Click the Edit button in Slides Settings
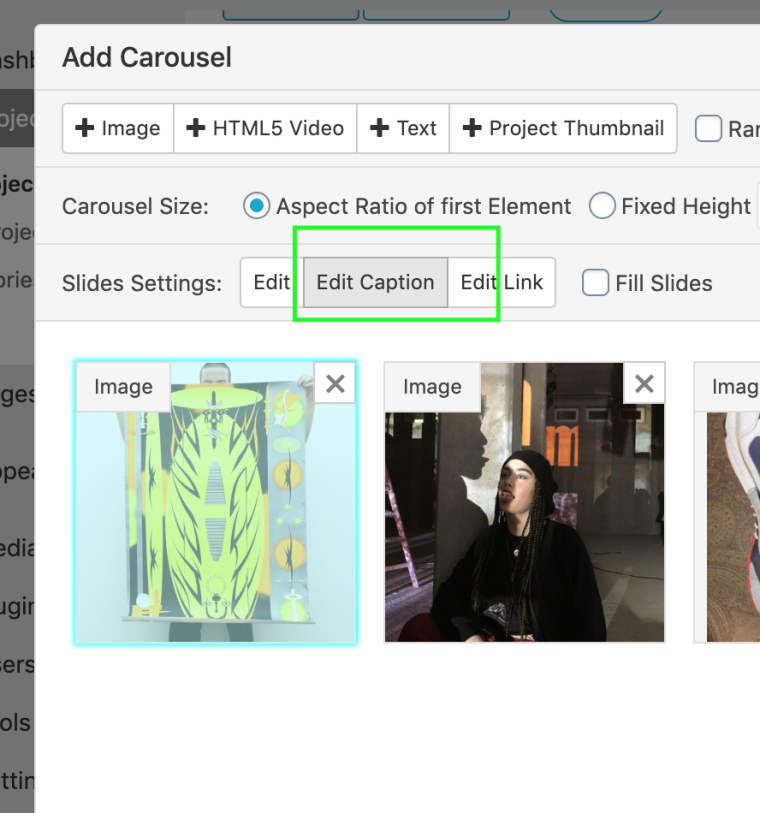 pyautogui.click(x=271, y=283)
